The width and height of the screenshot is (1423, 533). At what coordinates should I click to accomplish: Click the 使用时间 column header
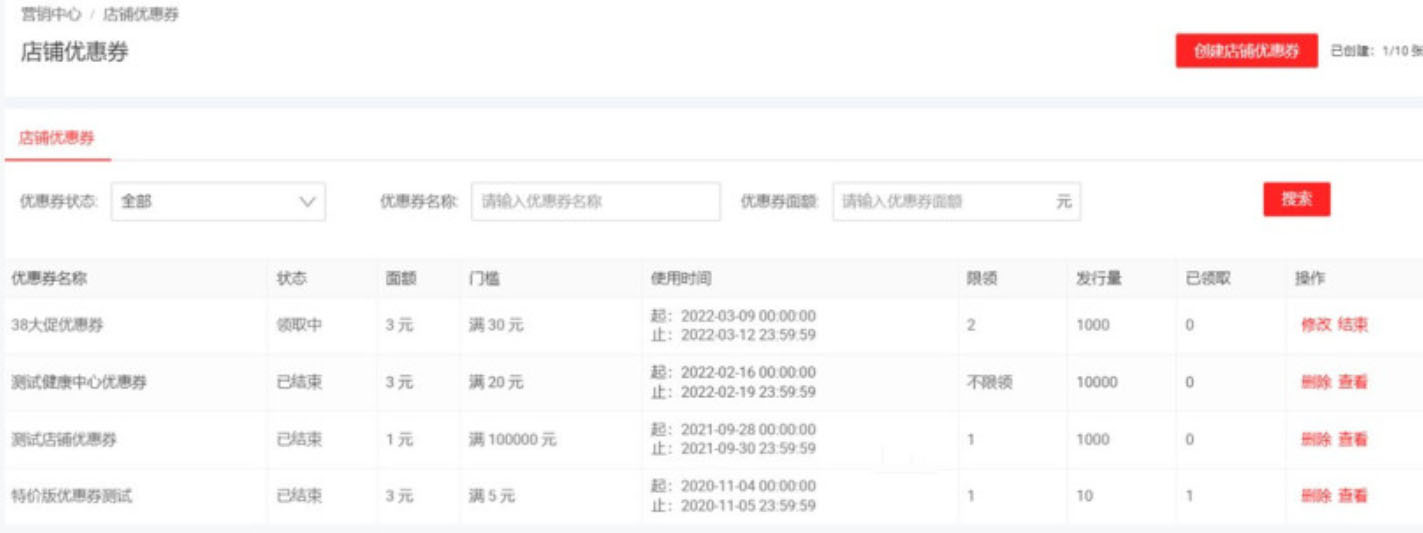[681, 279]
